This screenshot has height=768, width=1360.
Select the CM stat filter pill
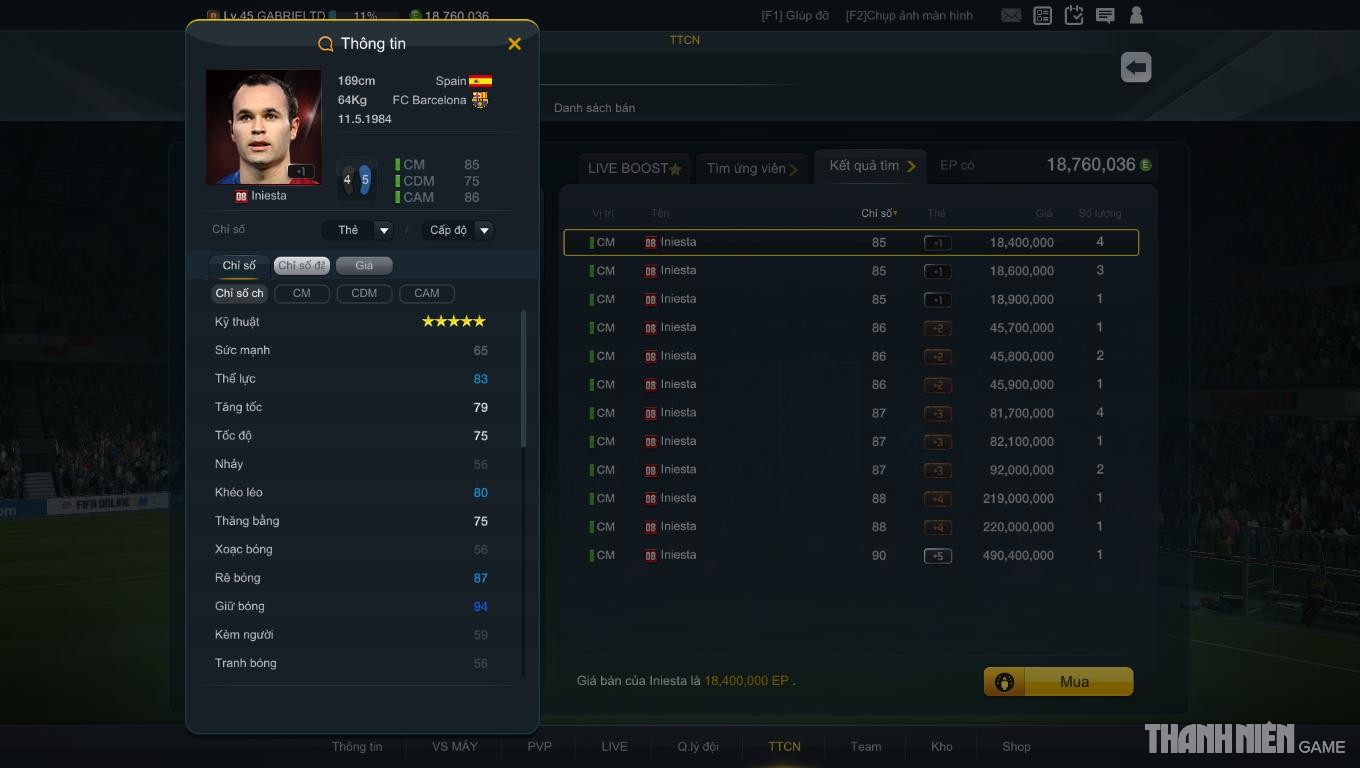[x=301, y=293]
